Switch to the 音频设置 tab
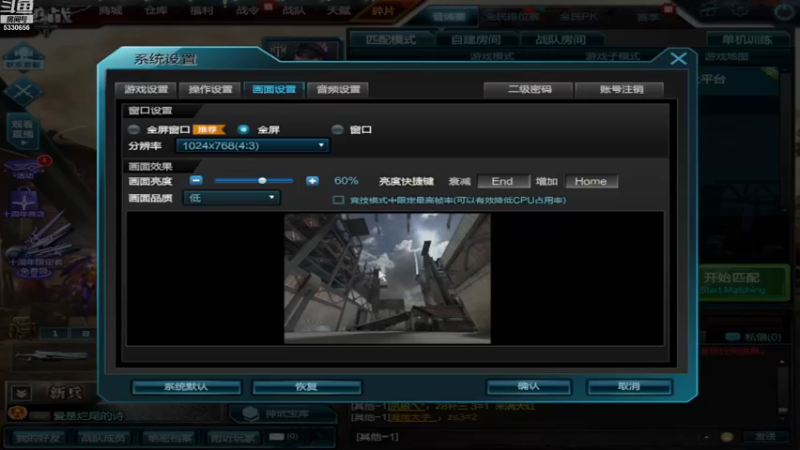This screenshot has width=800, height=450. [338, 89]
